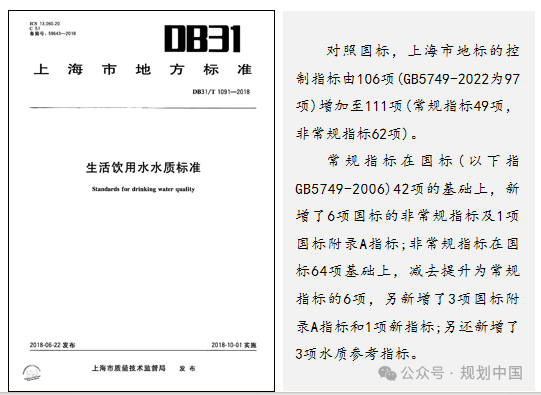Click the line 3项水质参考指标

tap(356, 354)
